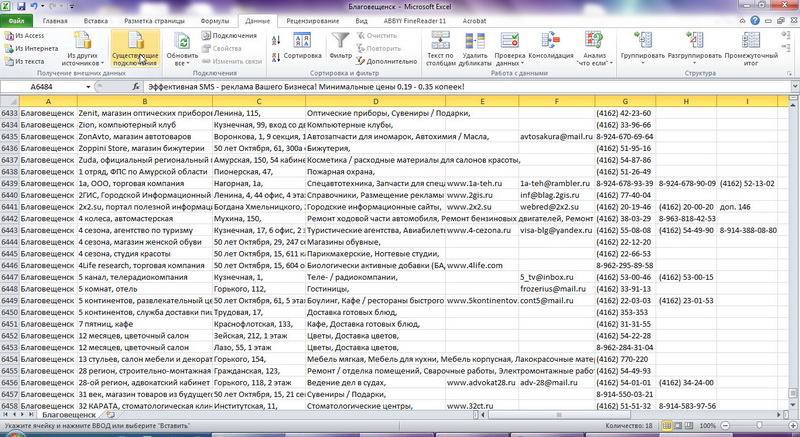This screenshot has width=800, height=437.
Task: Import data from the Internet
Action: click(31, 48)
